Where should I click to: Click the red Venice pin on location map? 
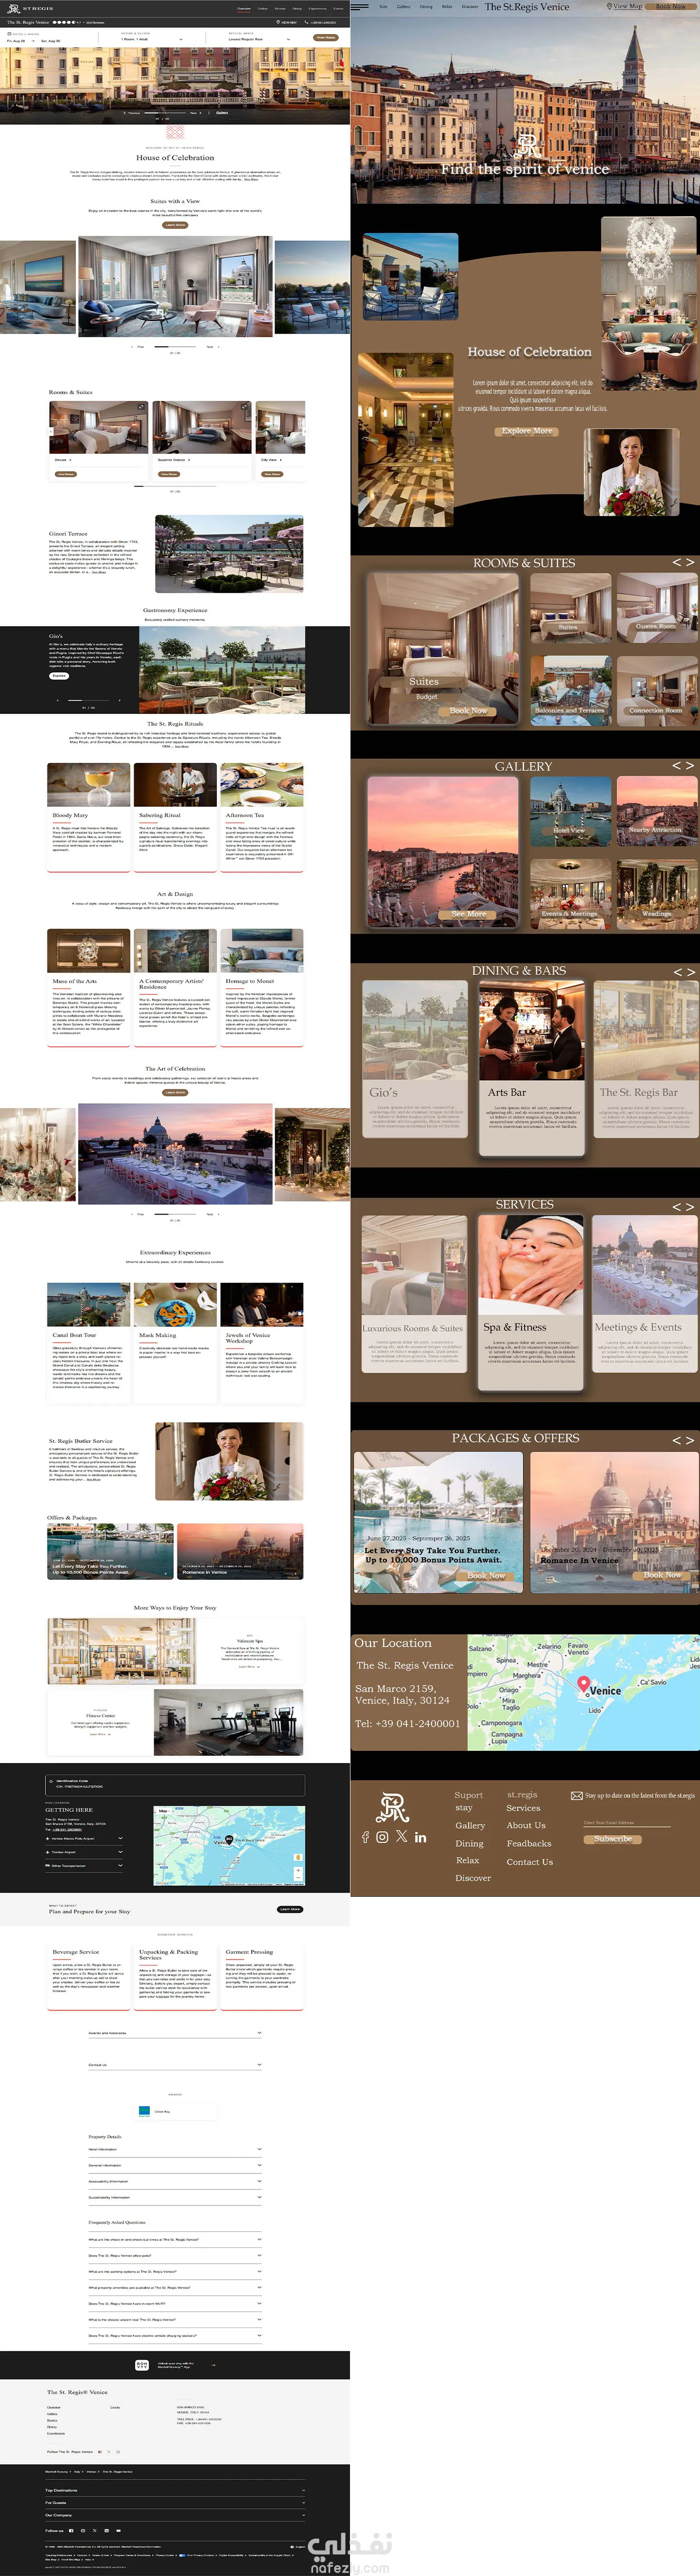[x=584, y=1686]
